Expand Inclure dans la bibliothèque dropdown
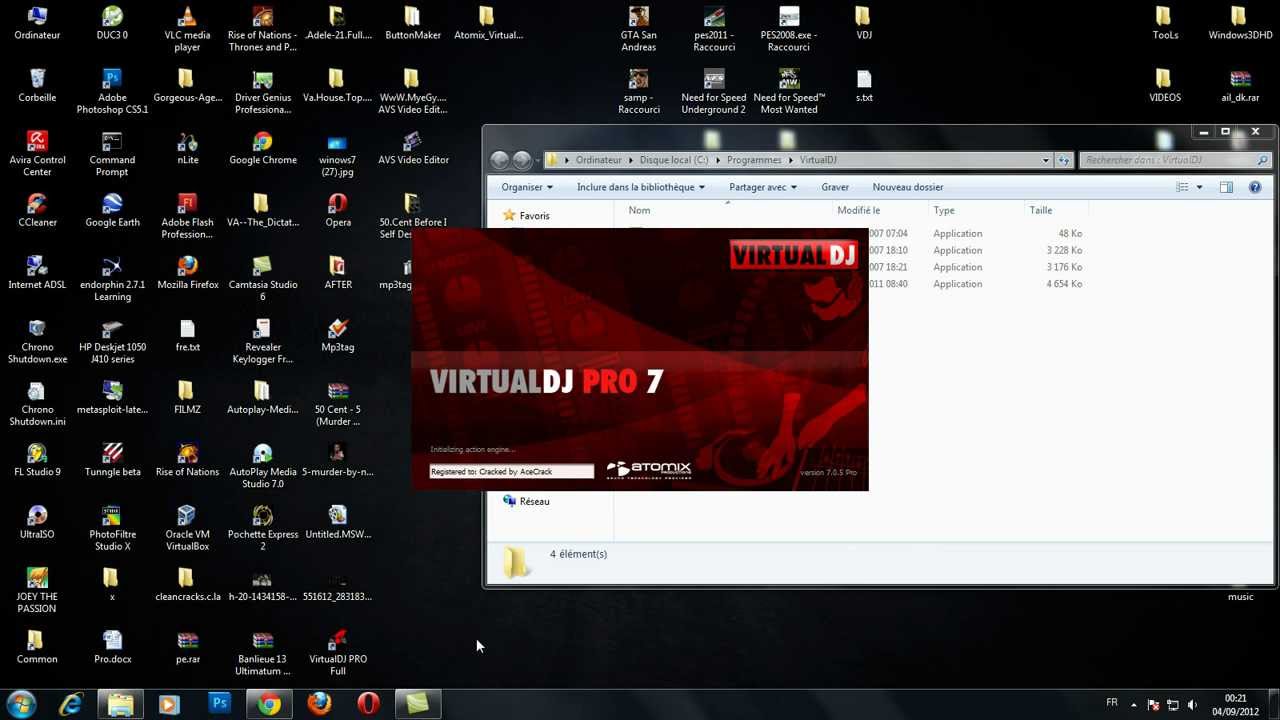Image resolution: width=1280 pixels, height=720 pixels. [x=640, y=187]
